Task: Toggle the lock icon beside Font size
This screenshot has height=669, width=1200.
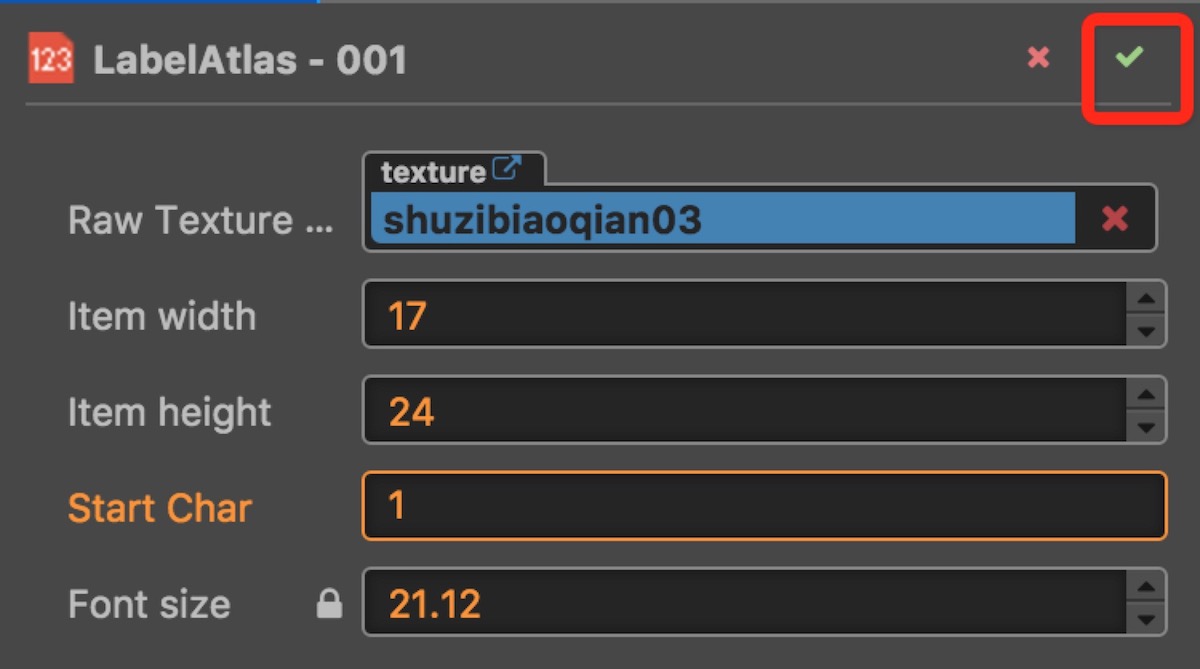Action: [x=329, y=603]
